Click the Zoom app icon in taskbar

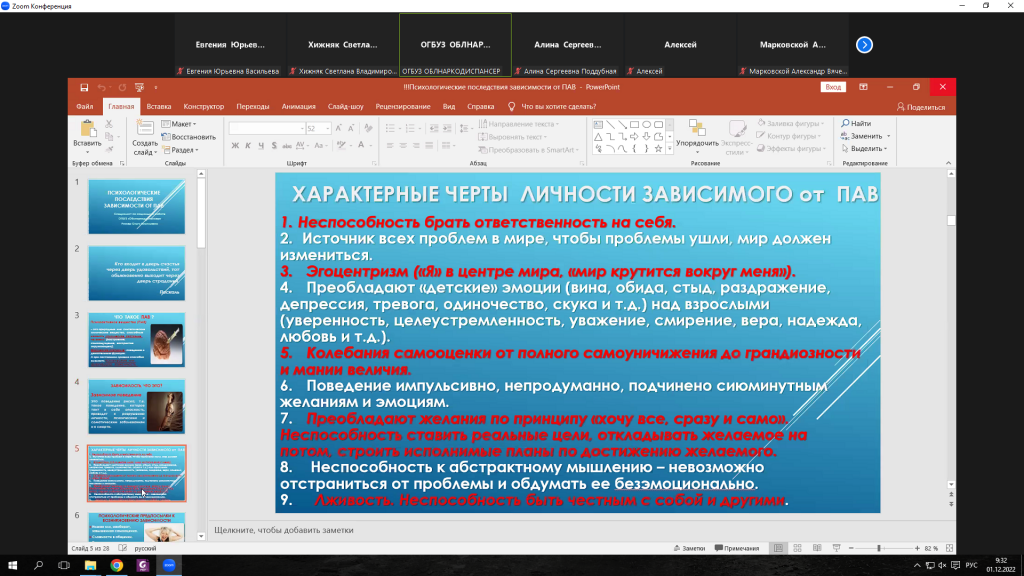169,566
